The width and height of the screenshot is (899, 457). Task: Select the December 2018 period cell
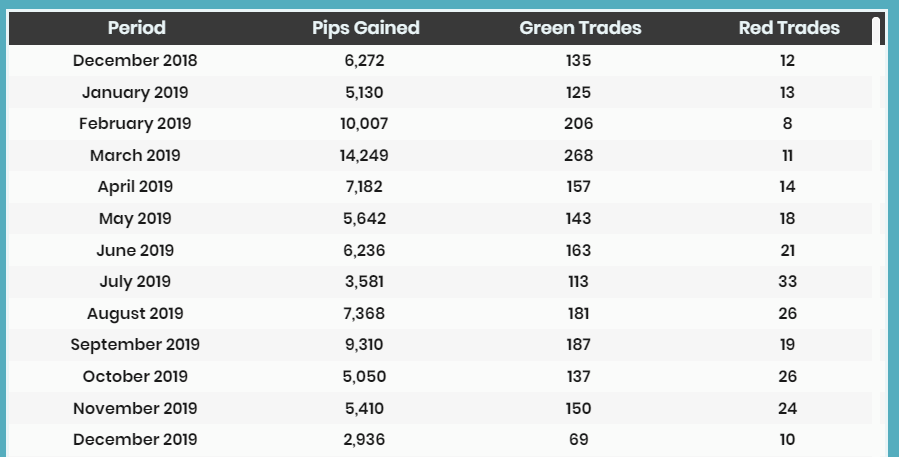(135, 61)
